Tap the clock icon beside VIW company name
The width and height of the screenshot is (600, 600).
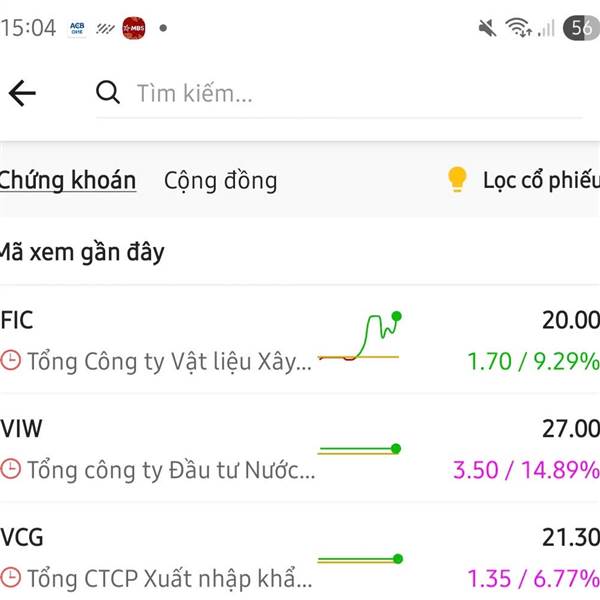point(11,469)
